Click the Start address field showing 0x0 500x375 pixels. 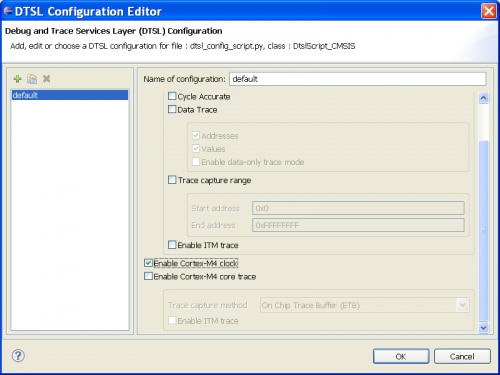[358, 208]
